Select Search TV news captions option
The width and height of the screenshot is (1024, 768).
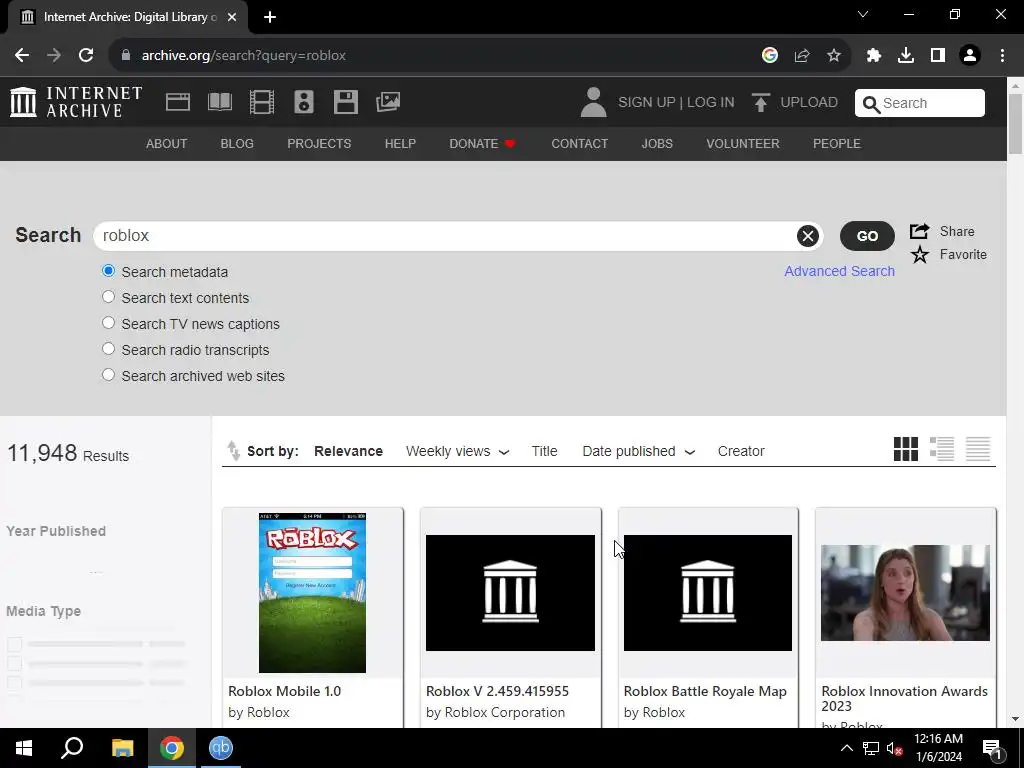(x=108, y=323)
